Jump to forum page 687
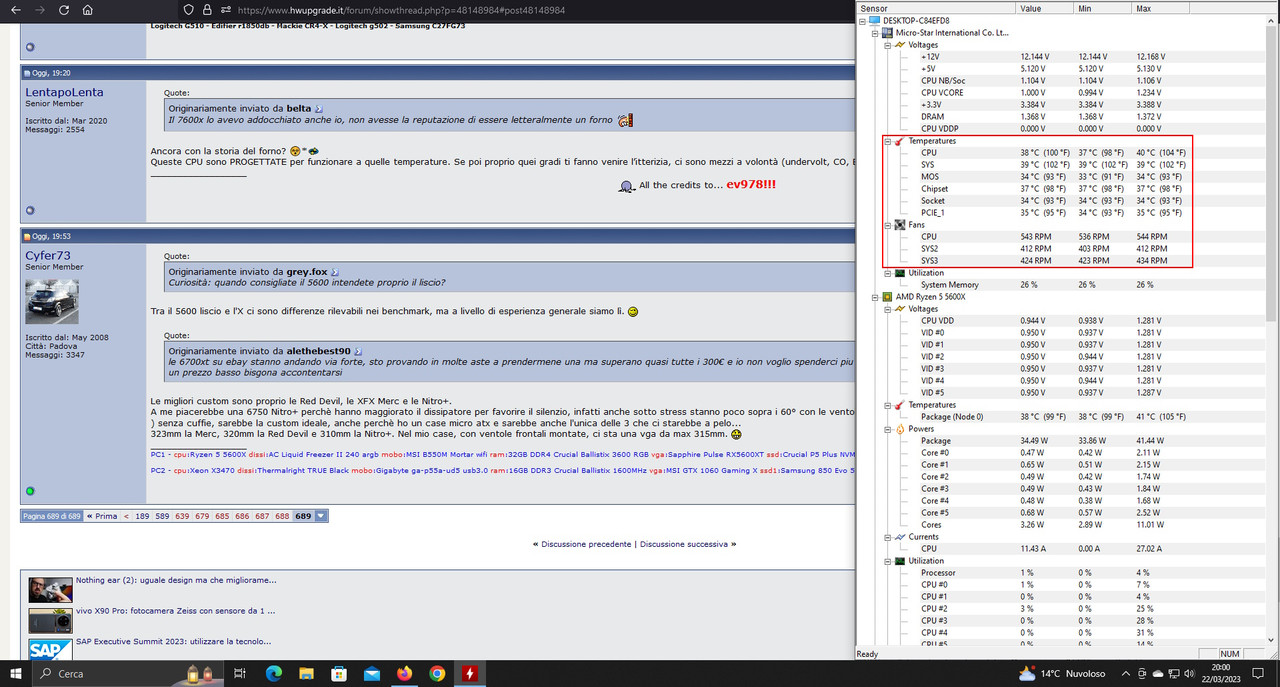1280x687 pixels. 262,516
